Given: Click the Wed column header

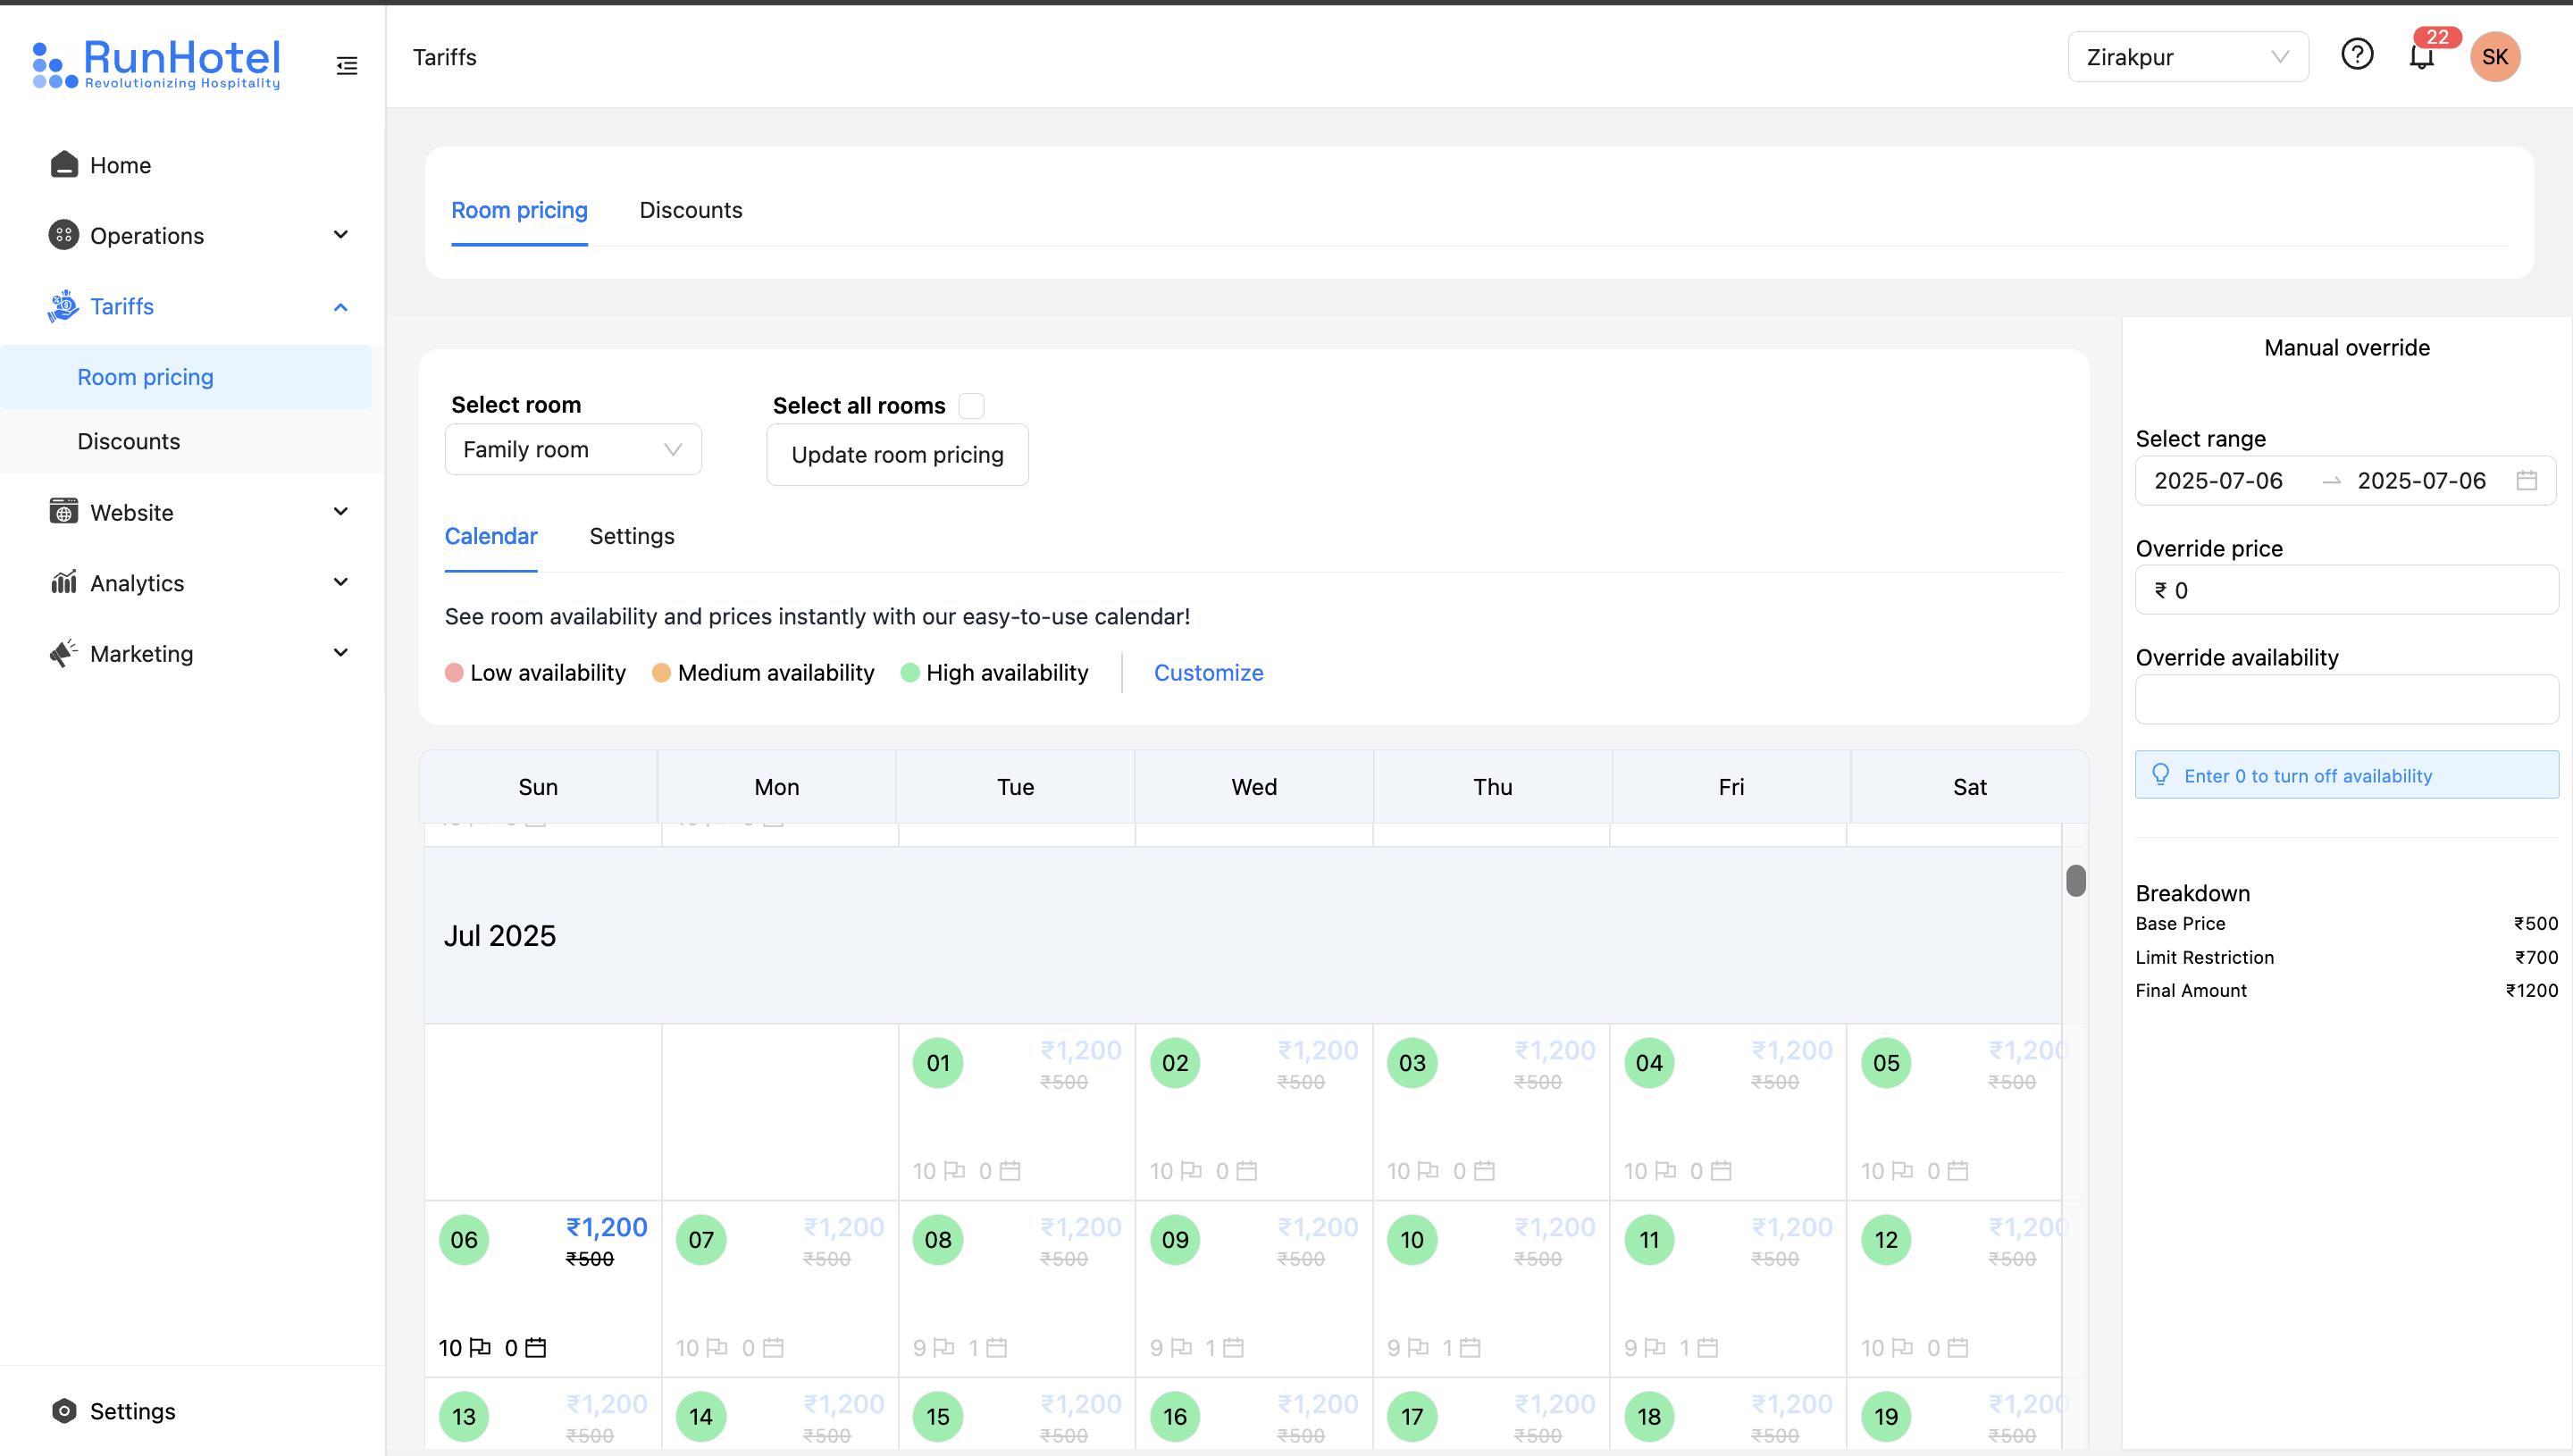Looking at the screenshot, I should click(x=1253, y=787).
